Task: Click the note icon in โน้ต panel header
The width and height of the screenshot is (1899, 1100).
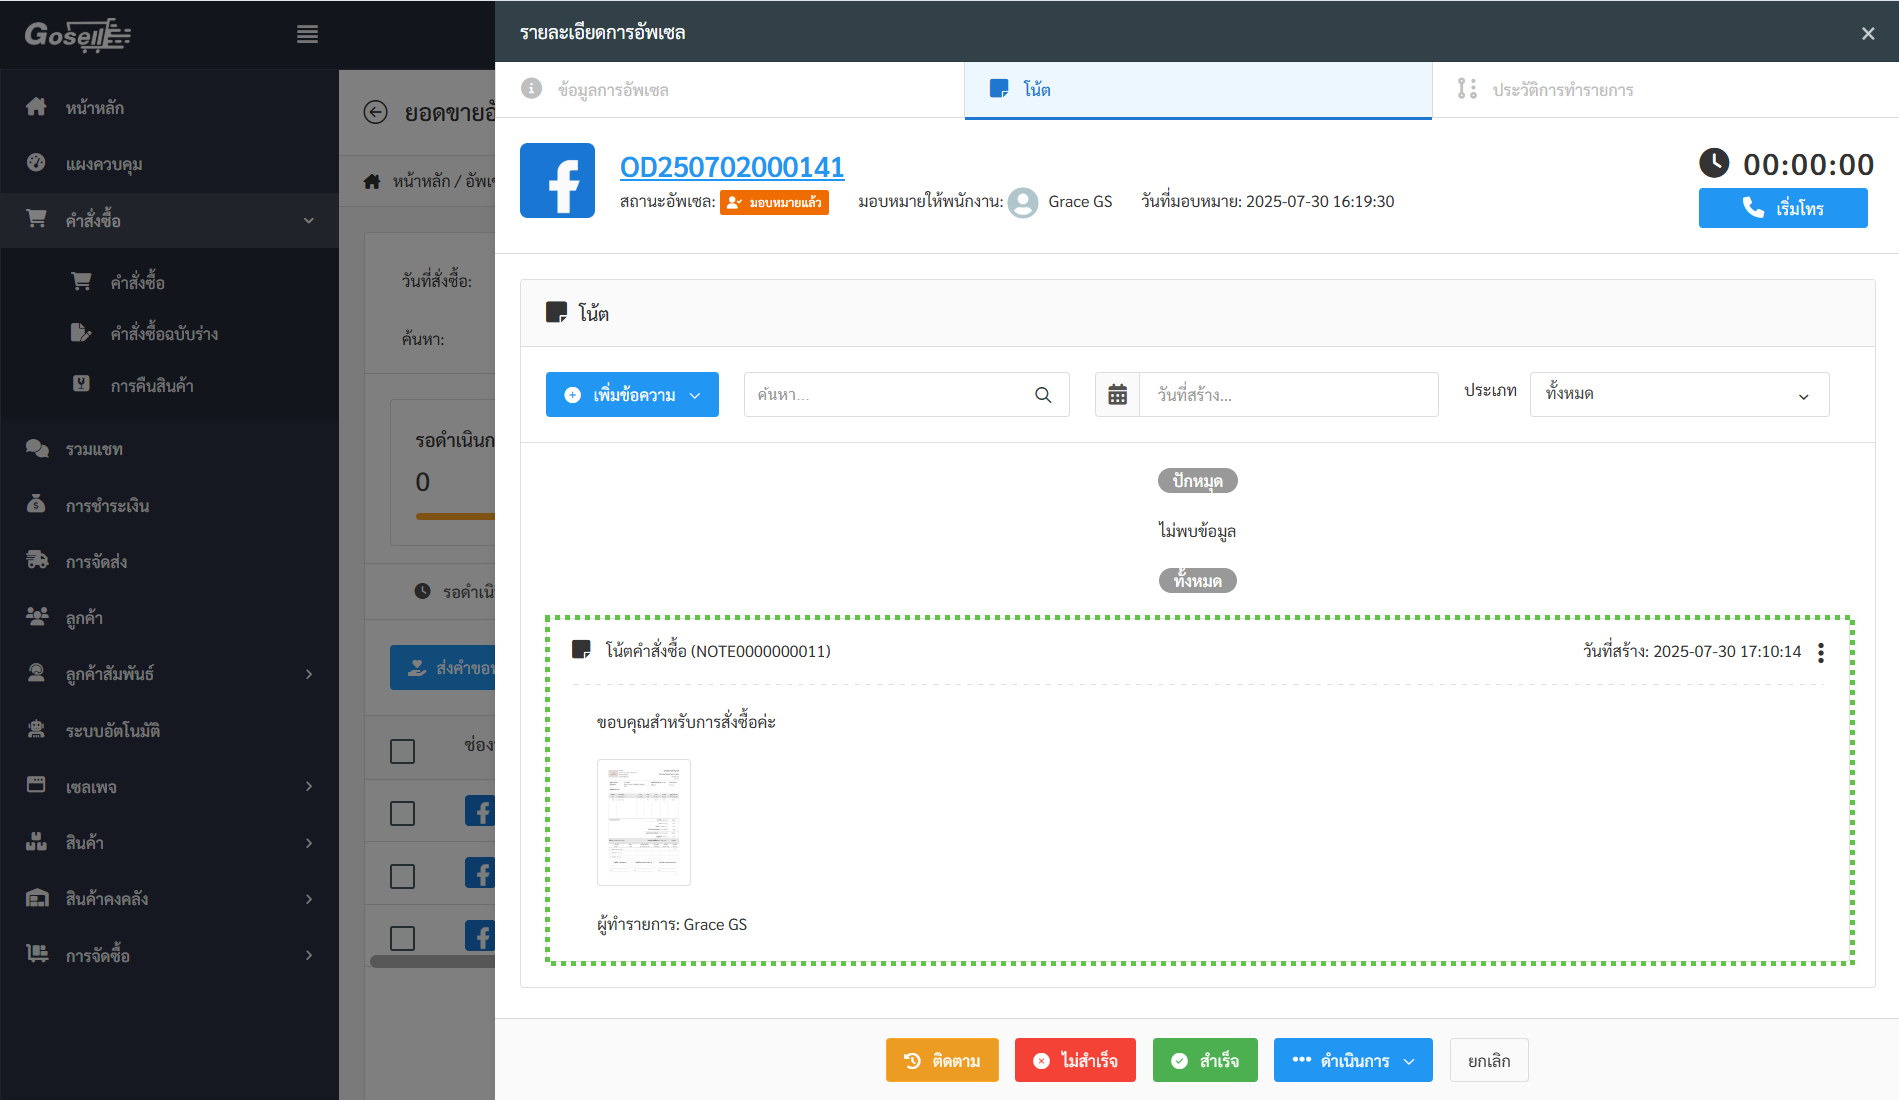Action: [x=556, y=313]
